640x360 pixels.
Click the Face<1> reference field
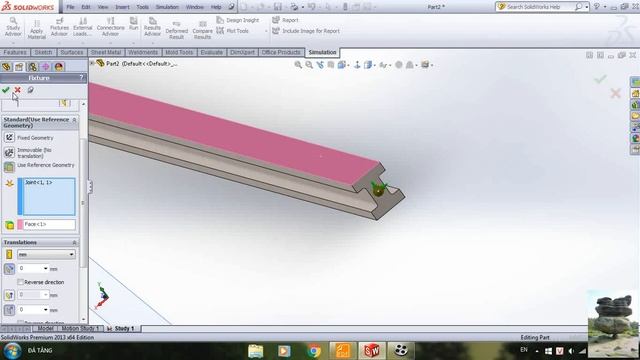coord(49,224)
